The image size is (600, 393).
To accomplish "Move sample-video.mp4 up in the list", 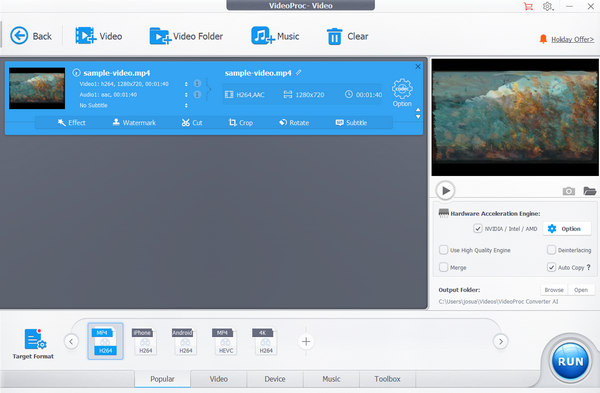I will (x=418, y=110).
